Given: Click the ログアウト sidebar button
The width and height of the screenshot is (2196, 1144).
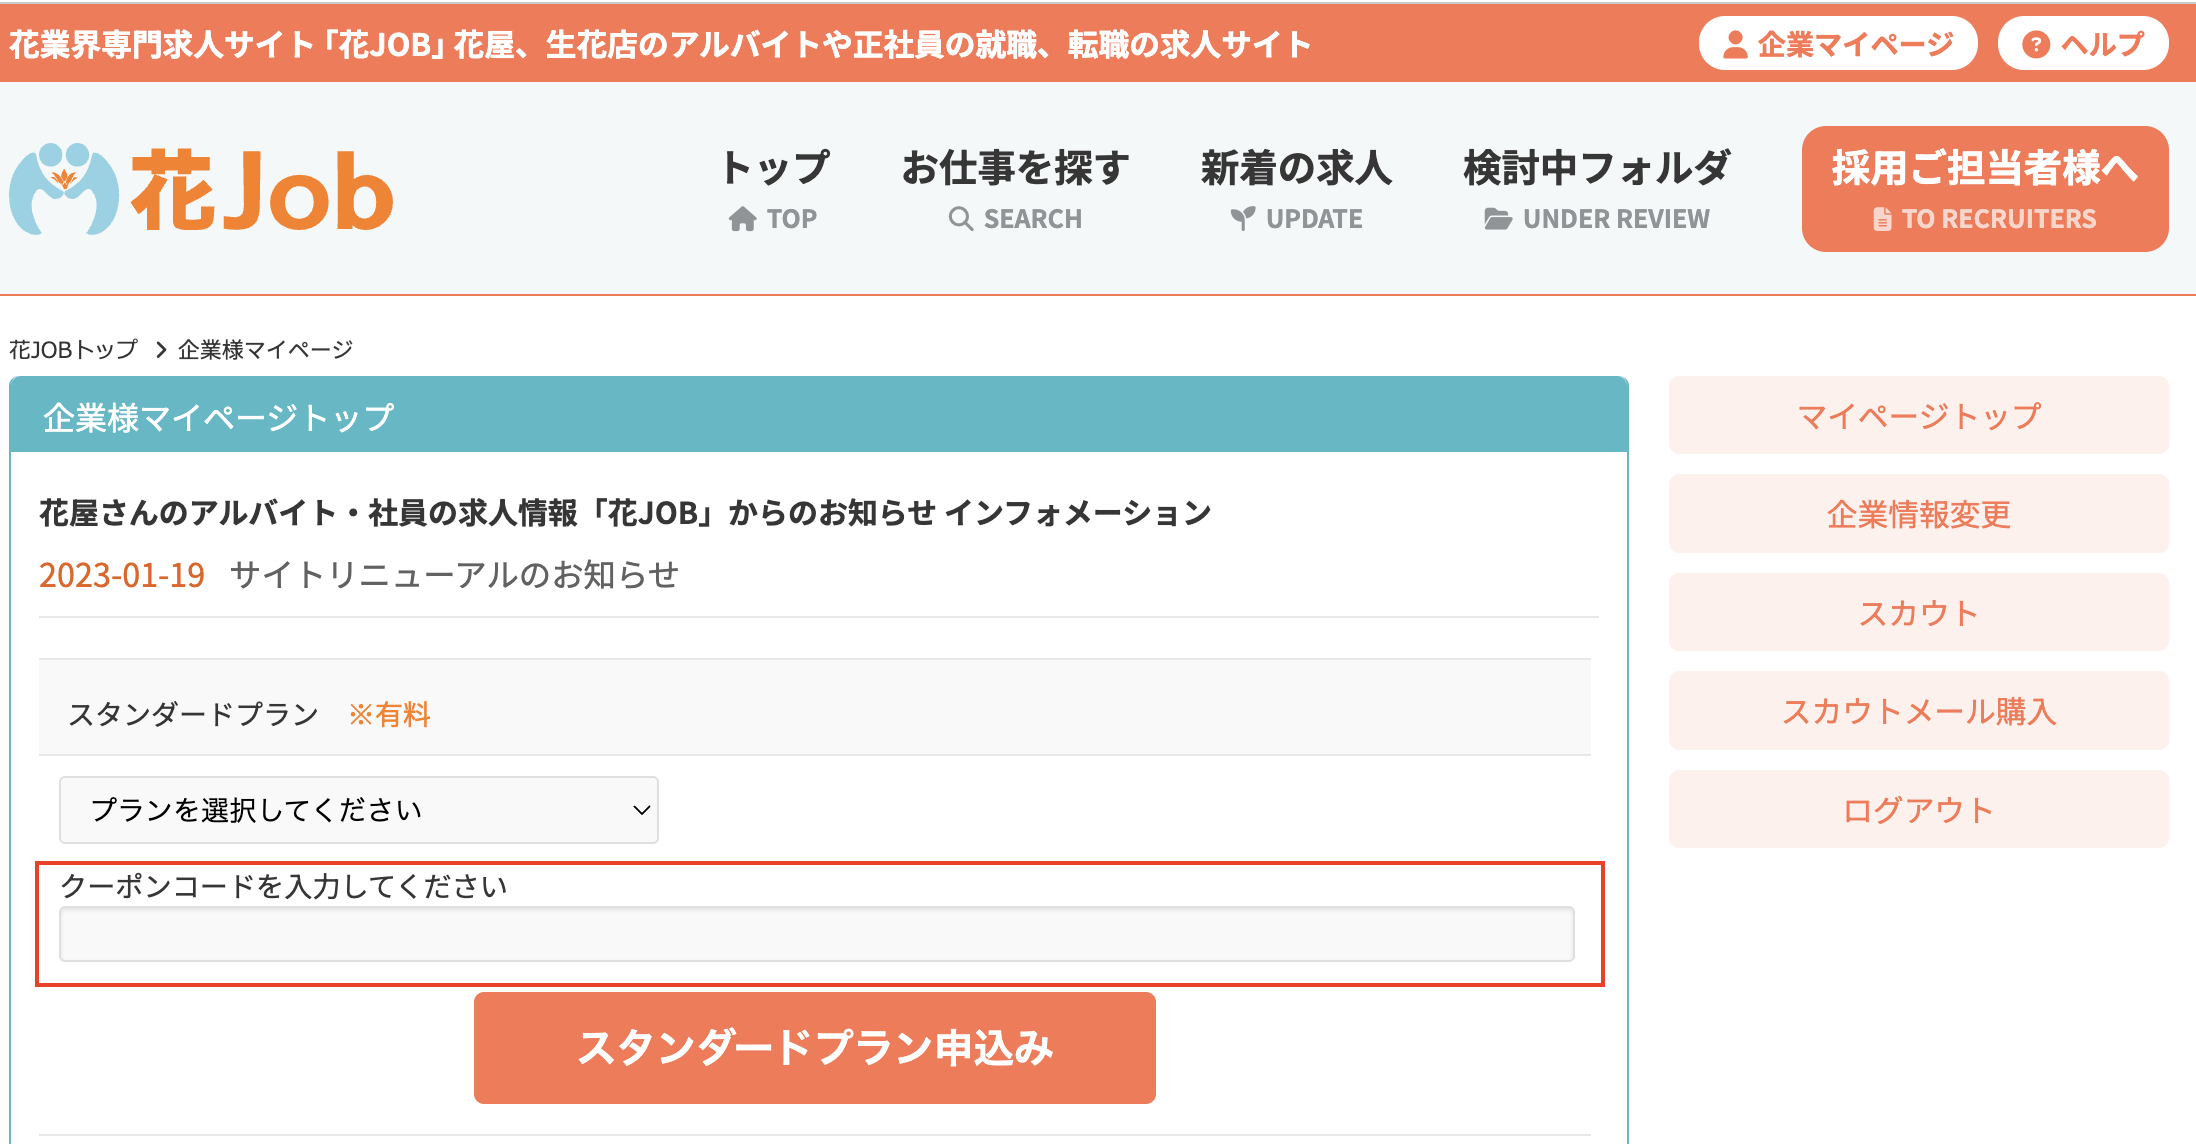Looking at the screenshot, I should [x=1918, y=810].
